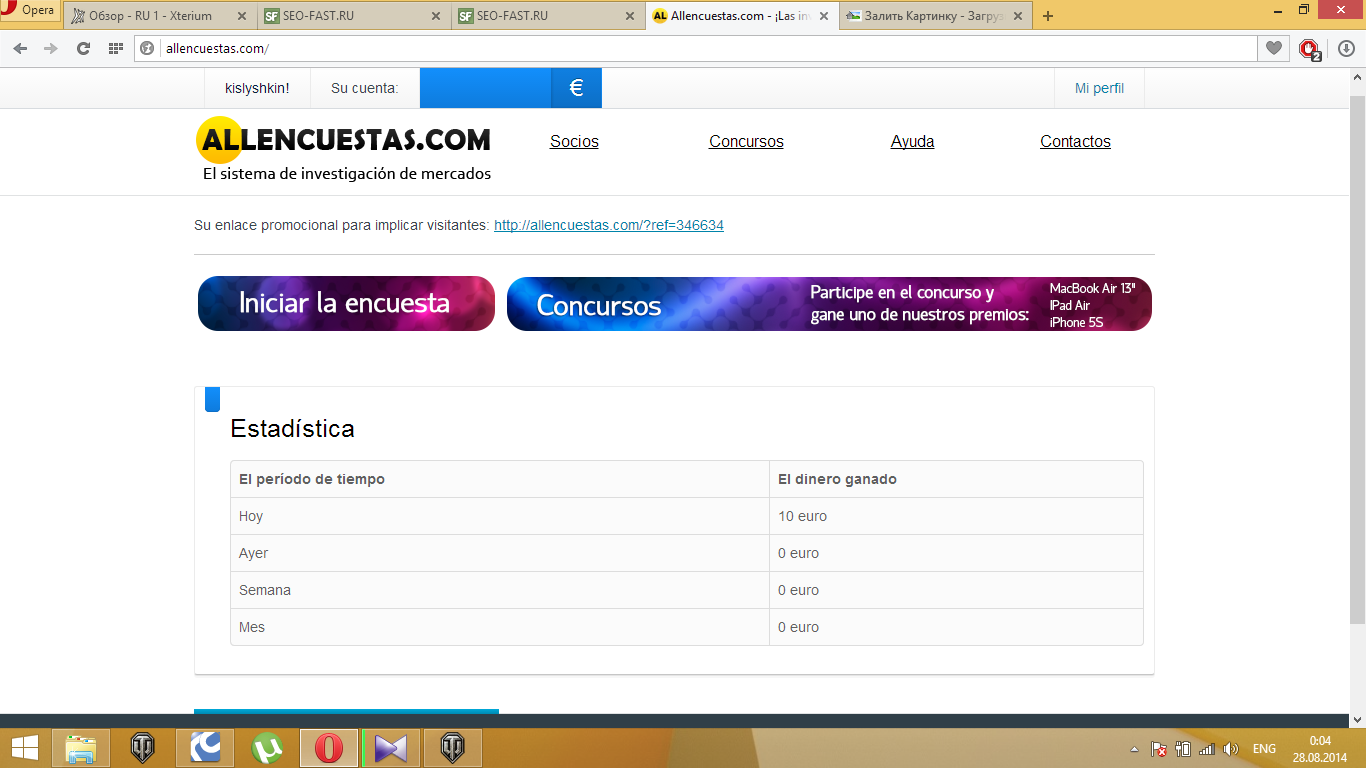Click the Estadística heading
This screenshot has width=1366, height=768.
(x=292, y=428)
